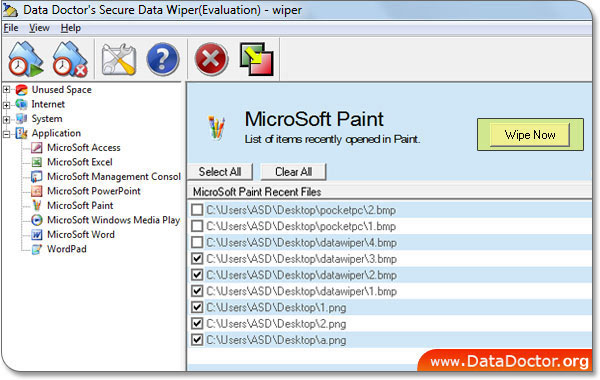Click path text C:\Users\ASD\Desktop\pocketpc\2.bmp
This screenshot has width=600, height=380.
(x=301, y=210)
